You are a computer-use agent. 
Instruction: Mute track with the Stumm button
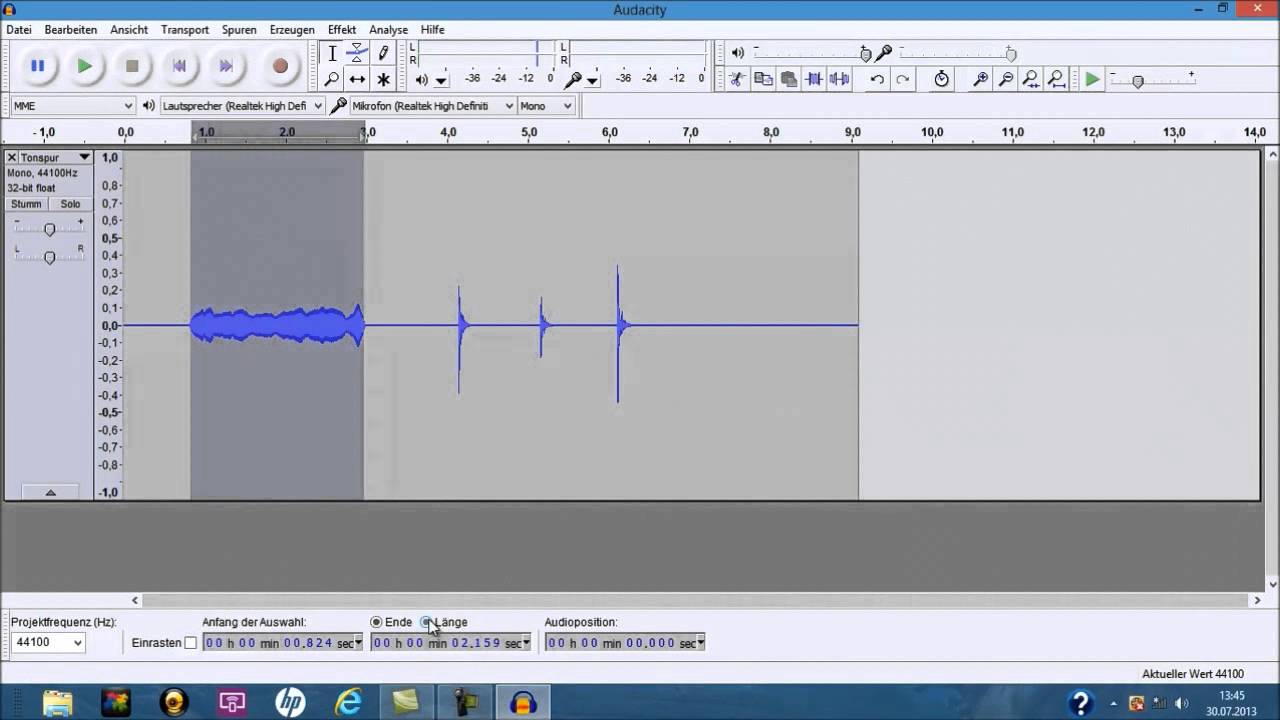click(x=26, y=204)
